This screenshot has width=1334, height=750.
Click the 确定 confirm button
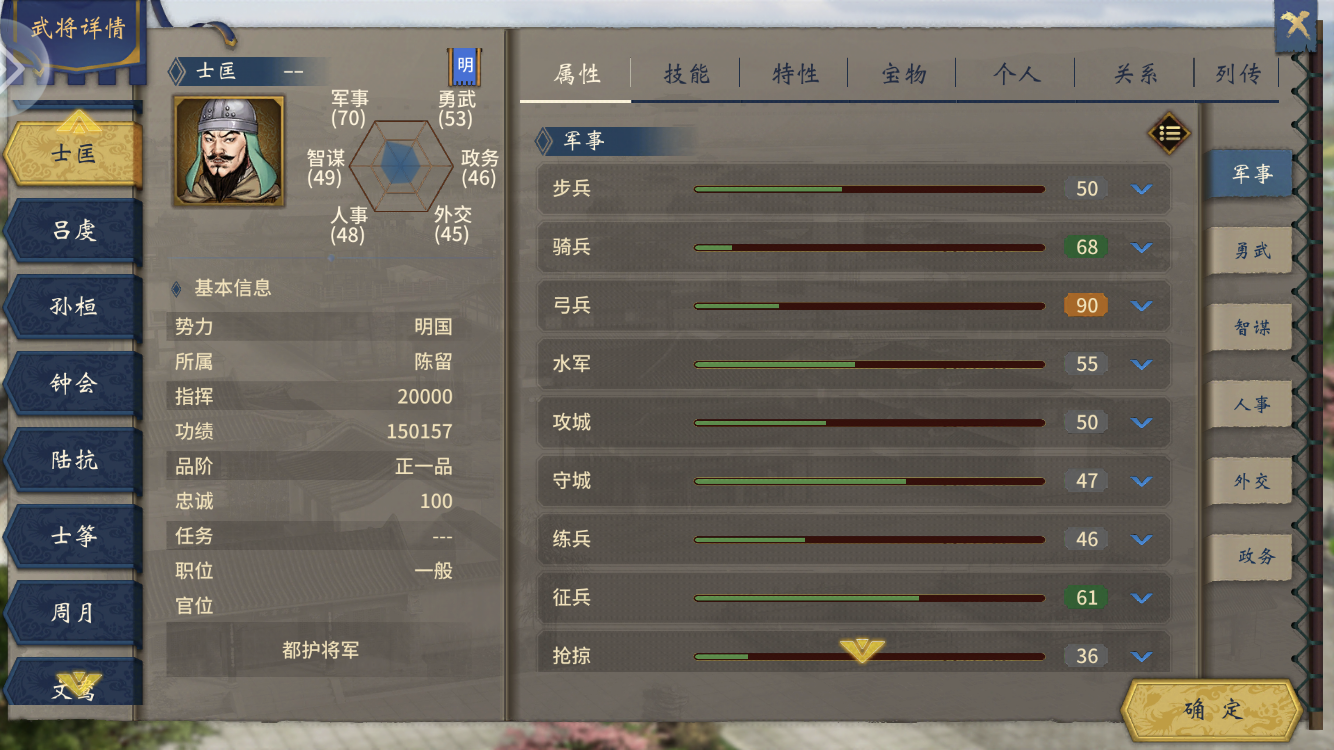click(x=1212, y=710)
